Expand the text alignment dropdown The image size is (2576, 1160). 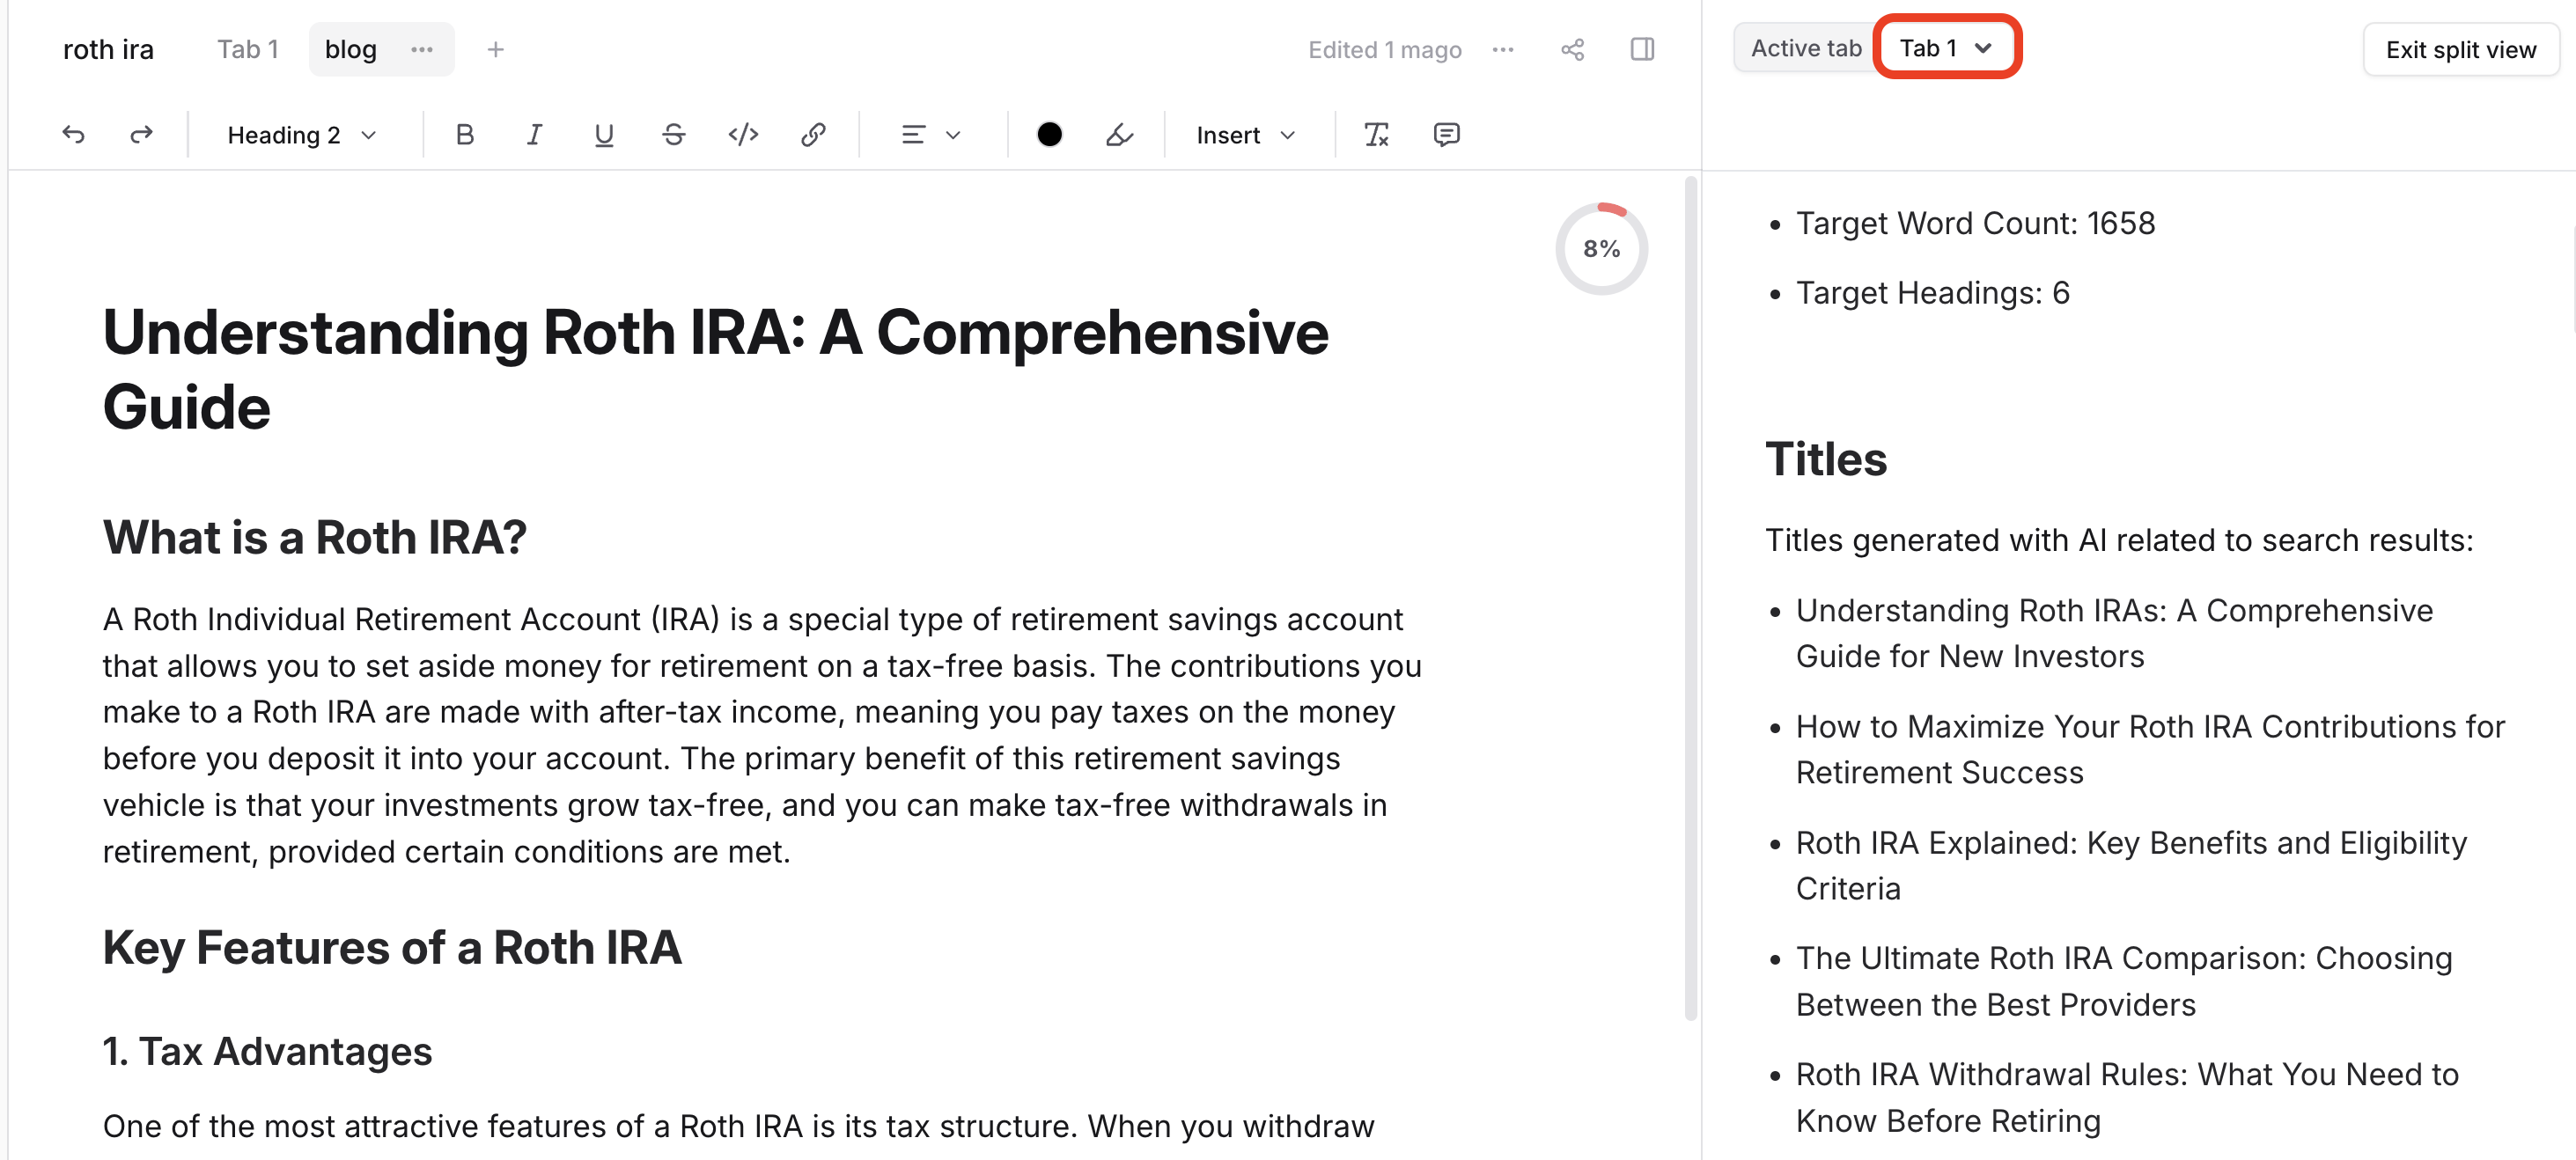pos(930,135)
